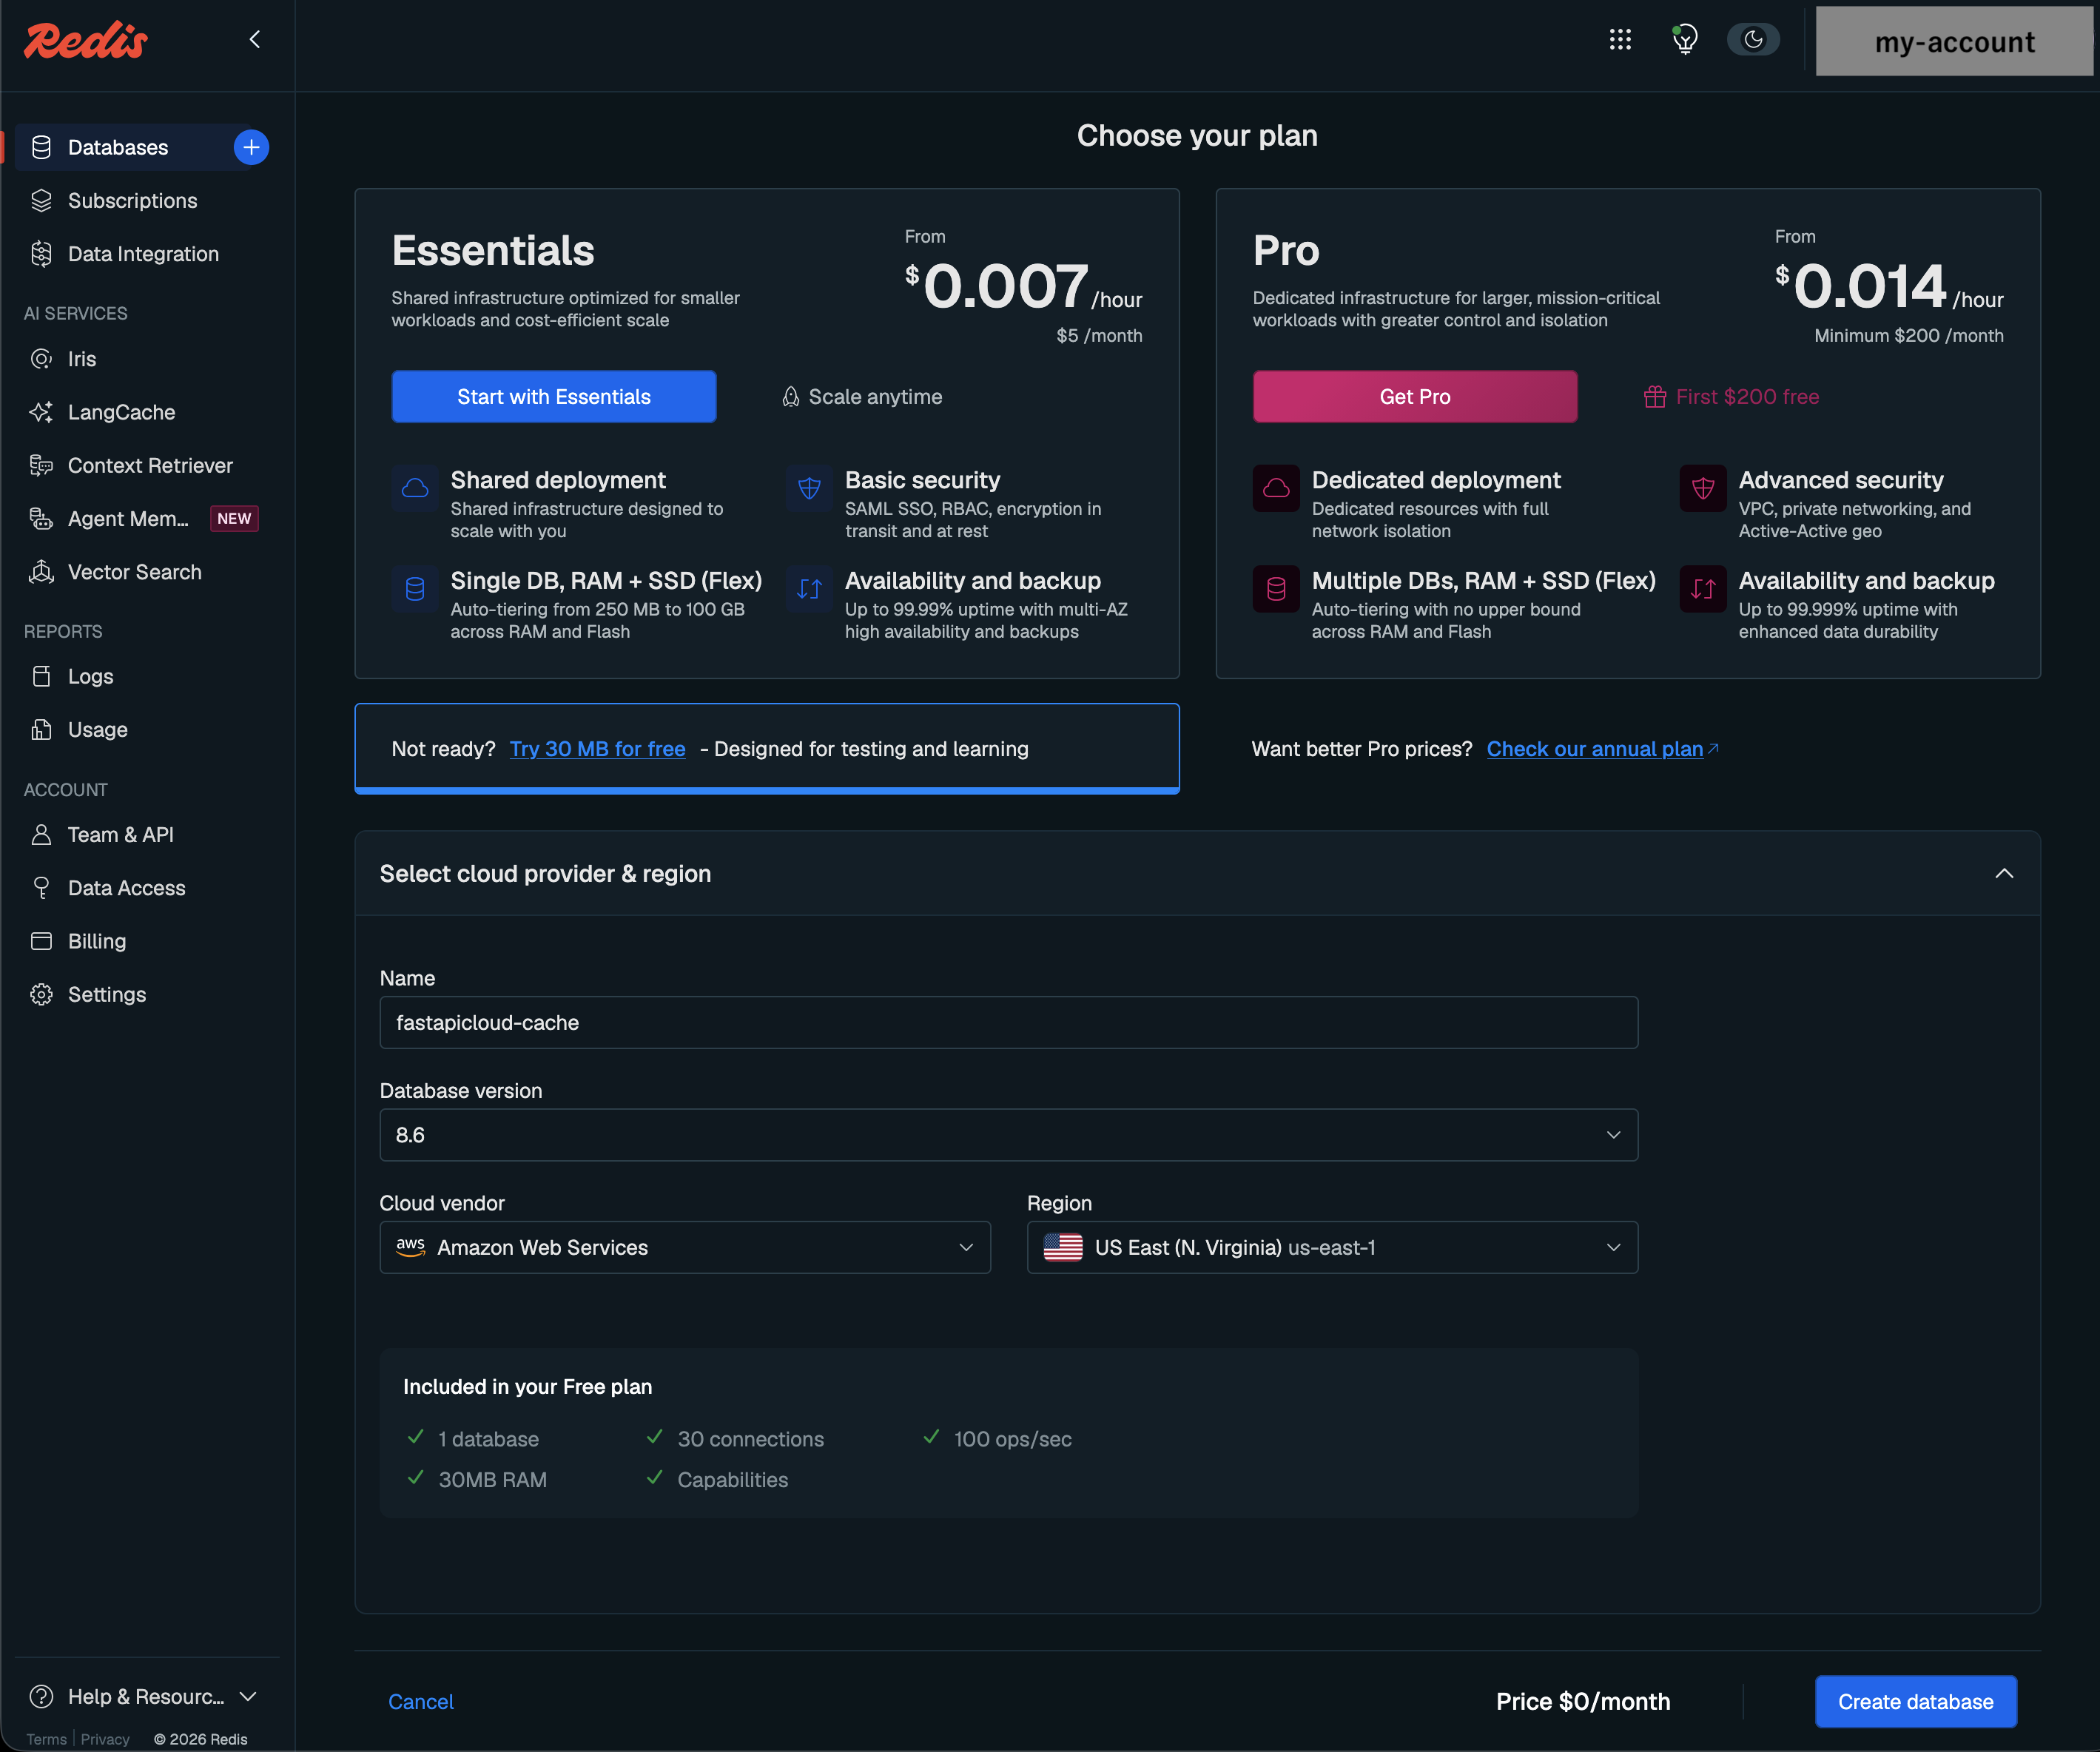The height and width of the screenshot is (1752, 2100).
Task: Click the Shared deployment cloud icon
Action: click(x=415, y=488)
